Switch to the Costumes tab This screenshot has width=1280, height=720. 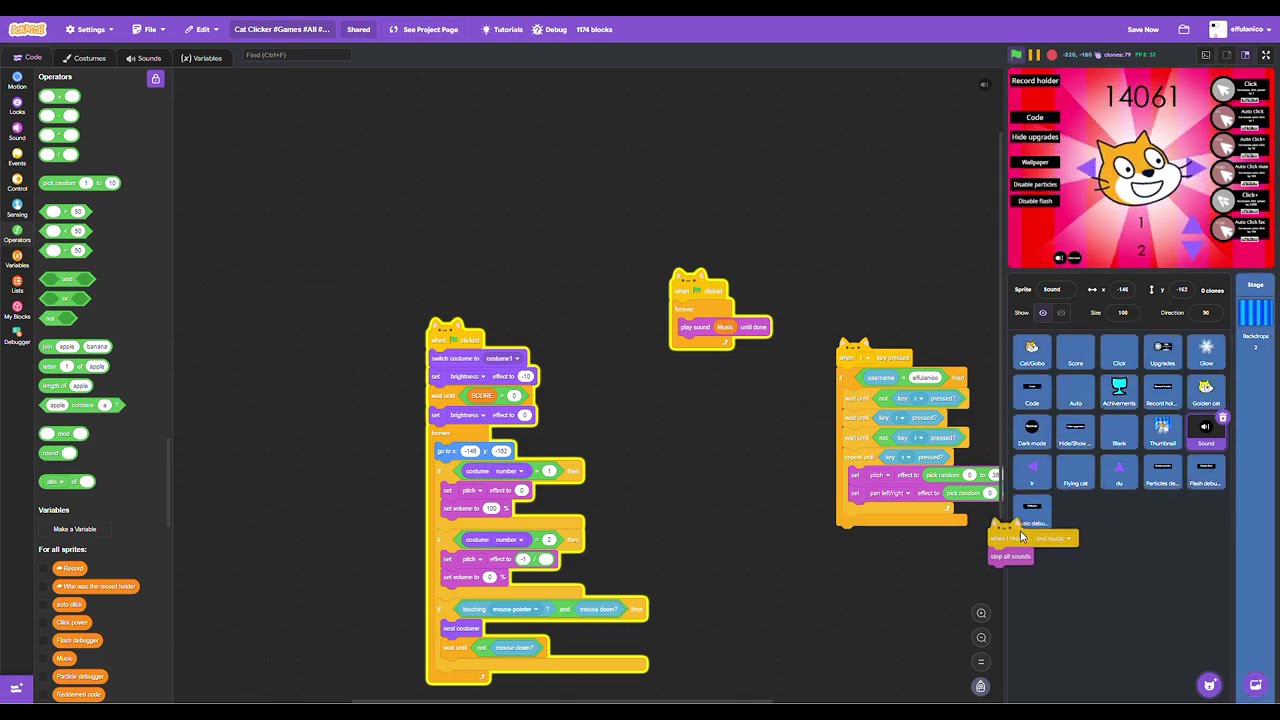[84, 58]
